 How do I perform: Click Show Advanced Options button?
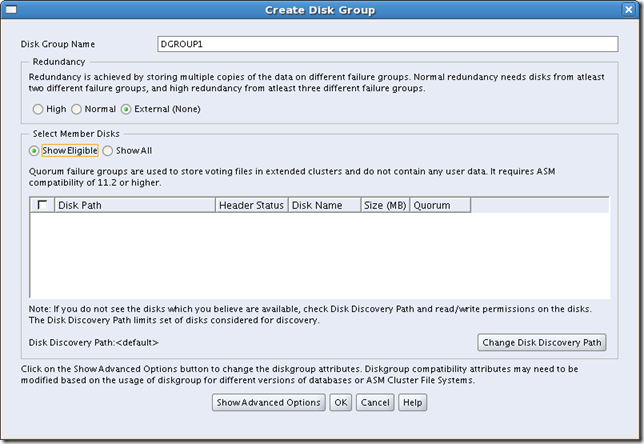269,403
